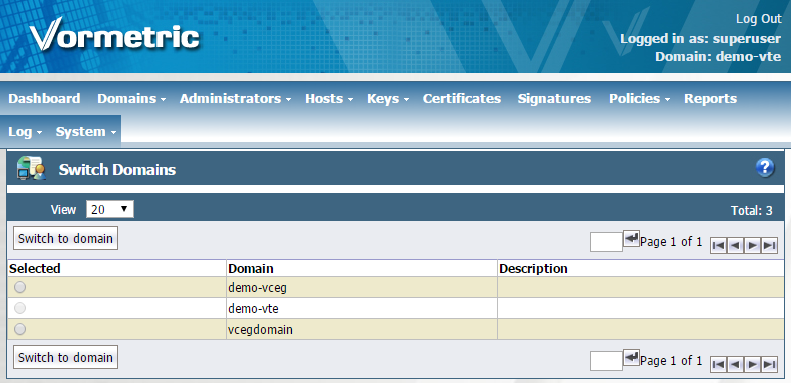
Task: Expand the Hosts menu
Action: point(329,98)
